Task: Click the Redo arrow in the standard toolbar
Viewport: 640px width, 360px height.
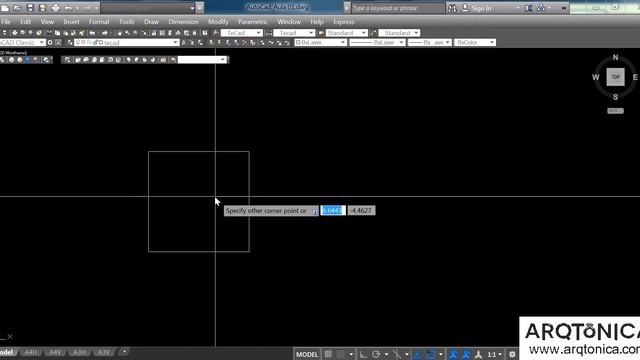Action: pyautogui.click(x=105, y=33)
